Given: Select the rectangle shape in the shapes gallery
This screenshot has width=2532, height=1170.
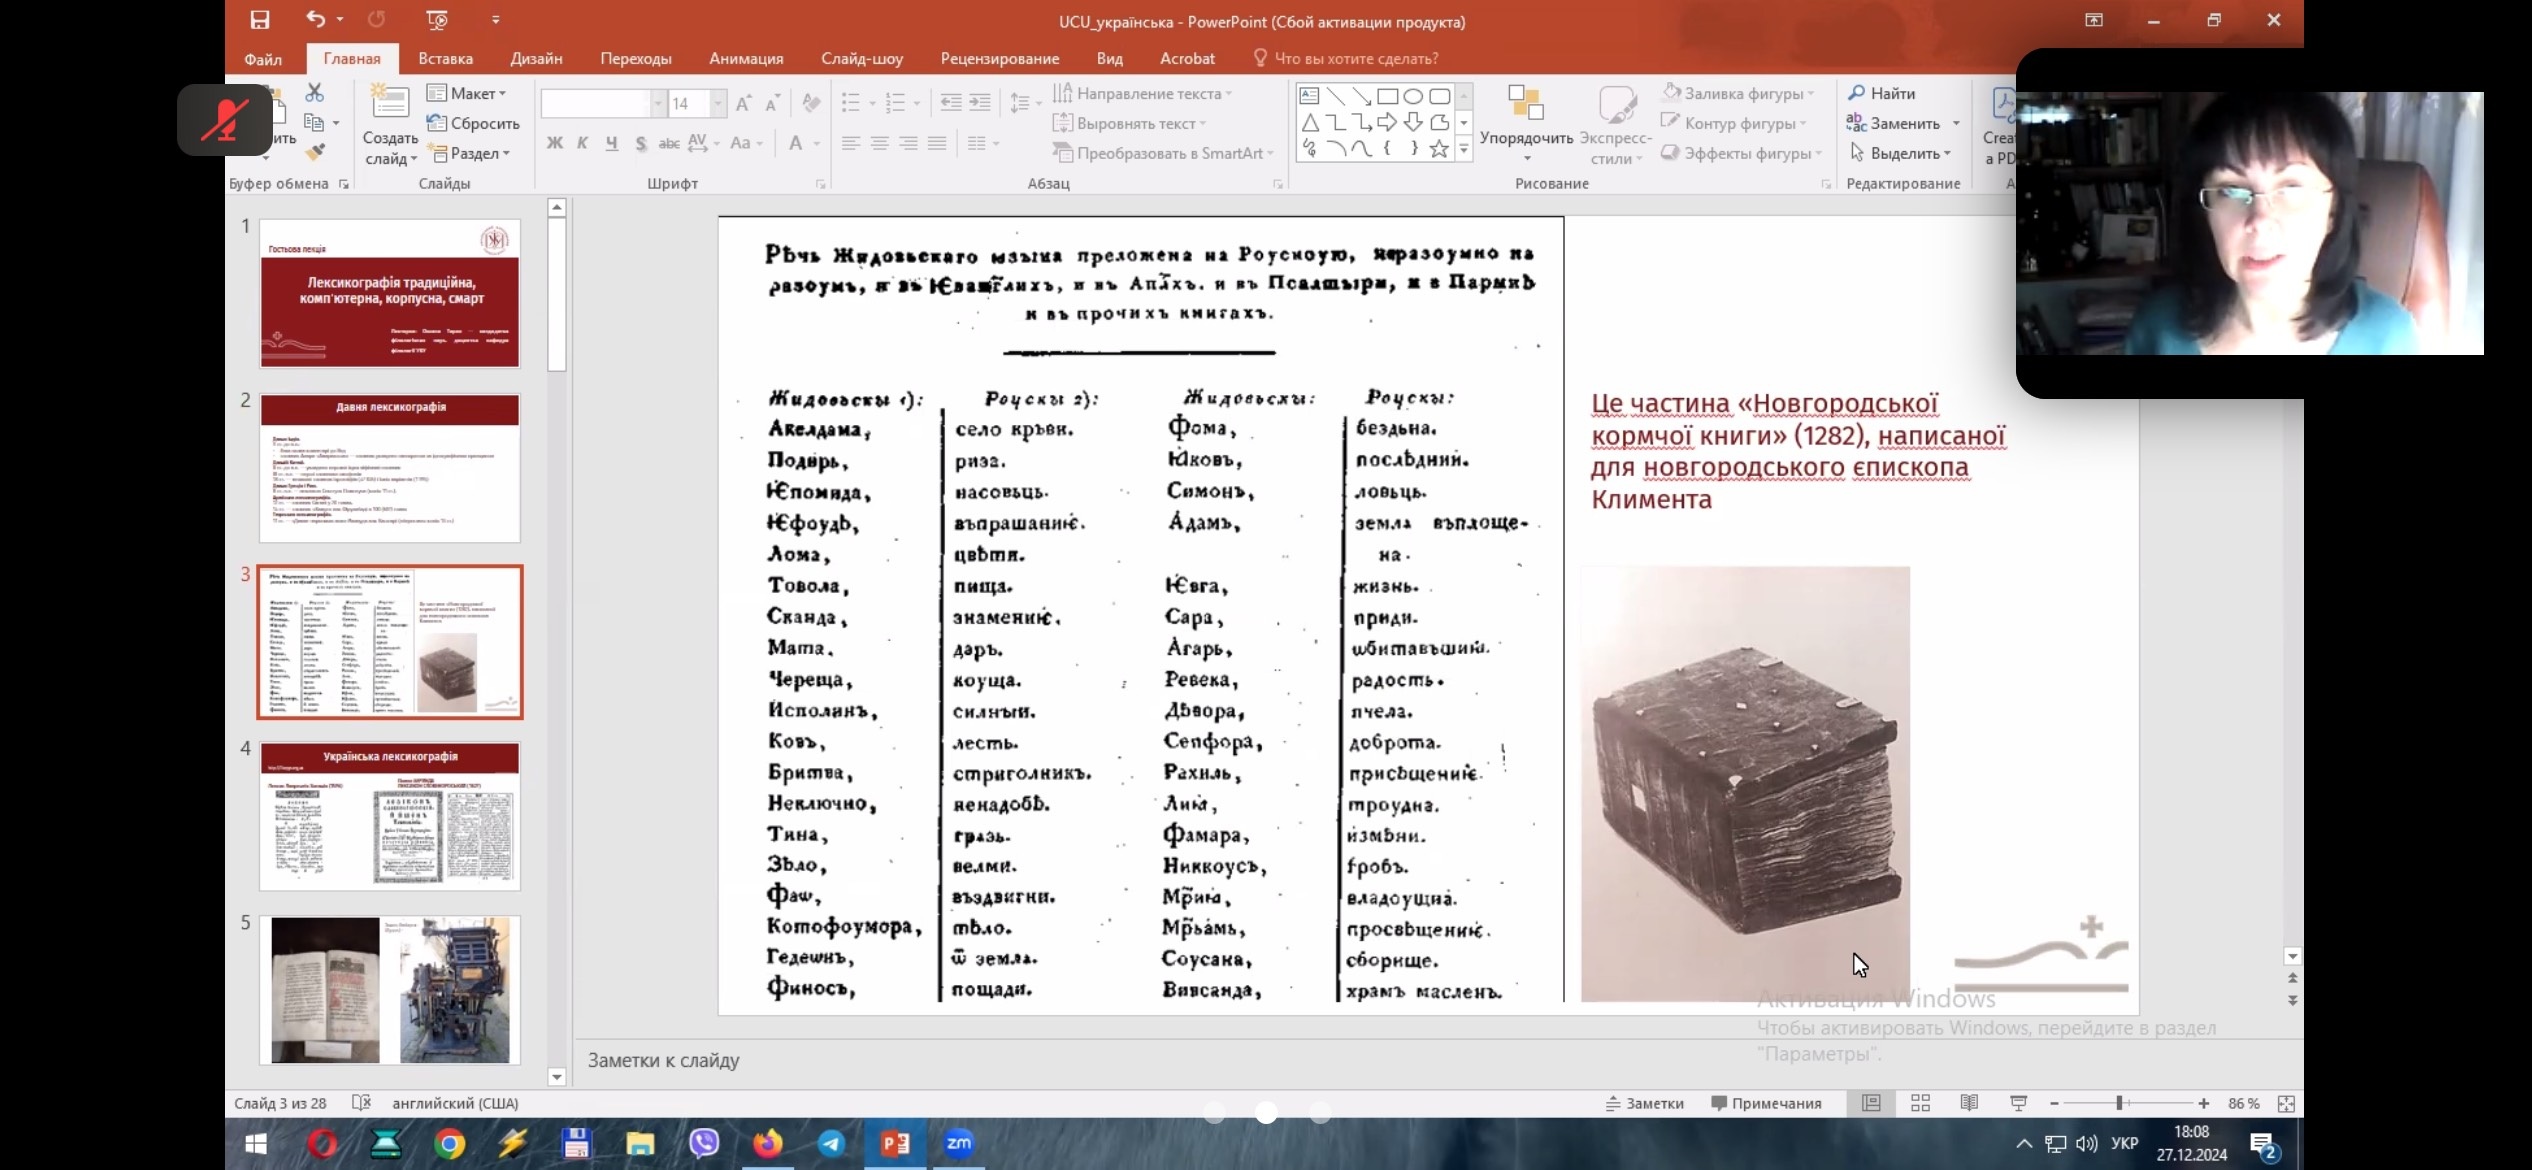Looking at the screenshot, I should pyautogui.click(x=1387, y=96).
